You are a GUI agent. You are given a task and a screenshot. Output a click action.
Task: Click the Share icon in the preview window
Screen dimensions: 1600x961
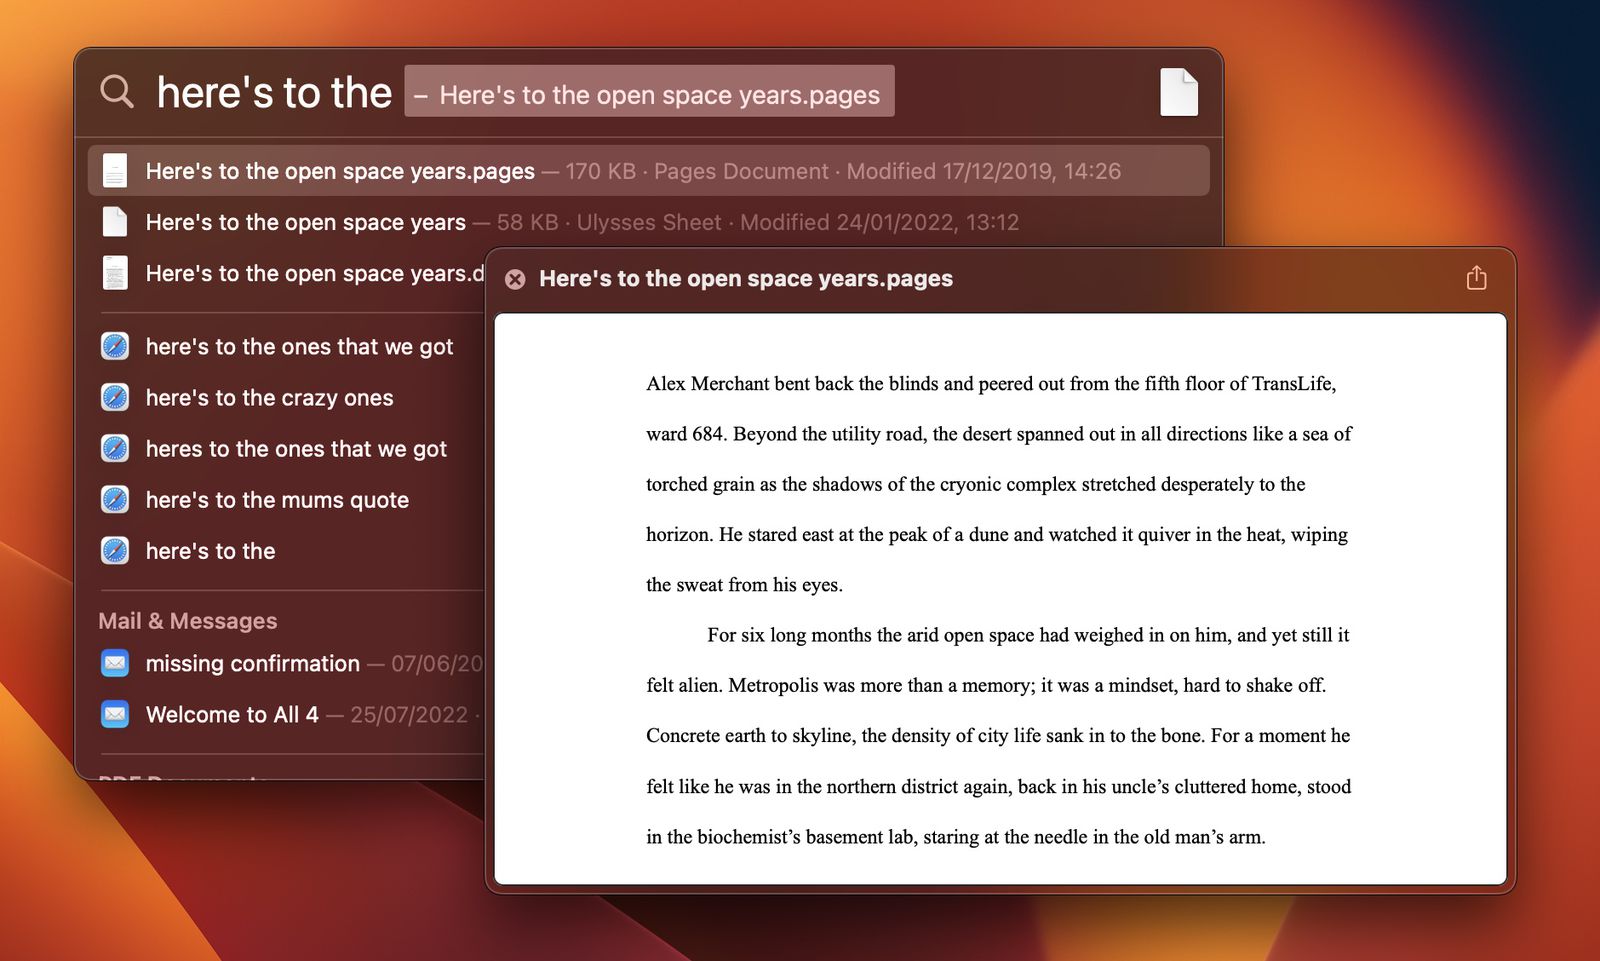click(1475, 277)
